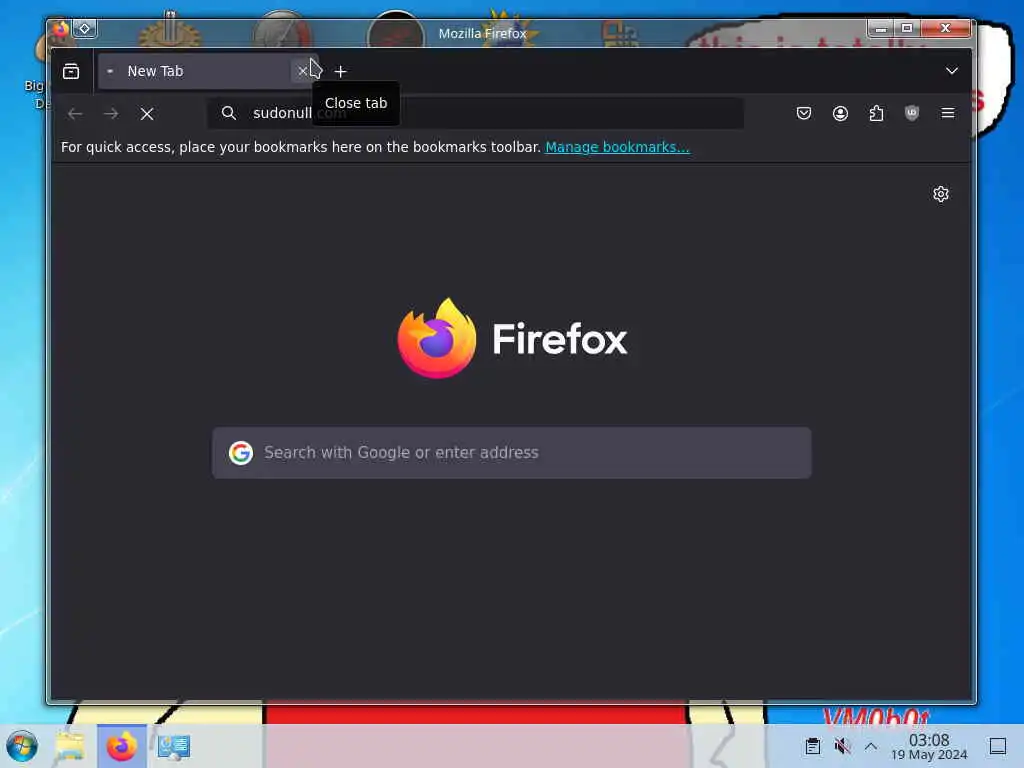Screen dimensions: 1024x768
Task: Close the New Tab tab
Action: (302, 71)
